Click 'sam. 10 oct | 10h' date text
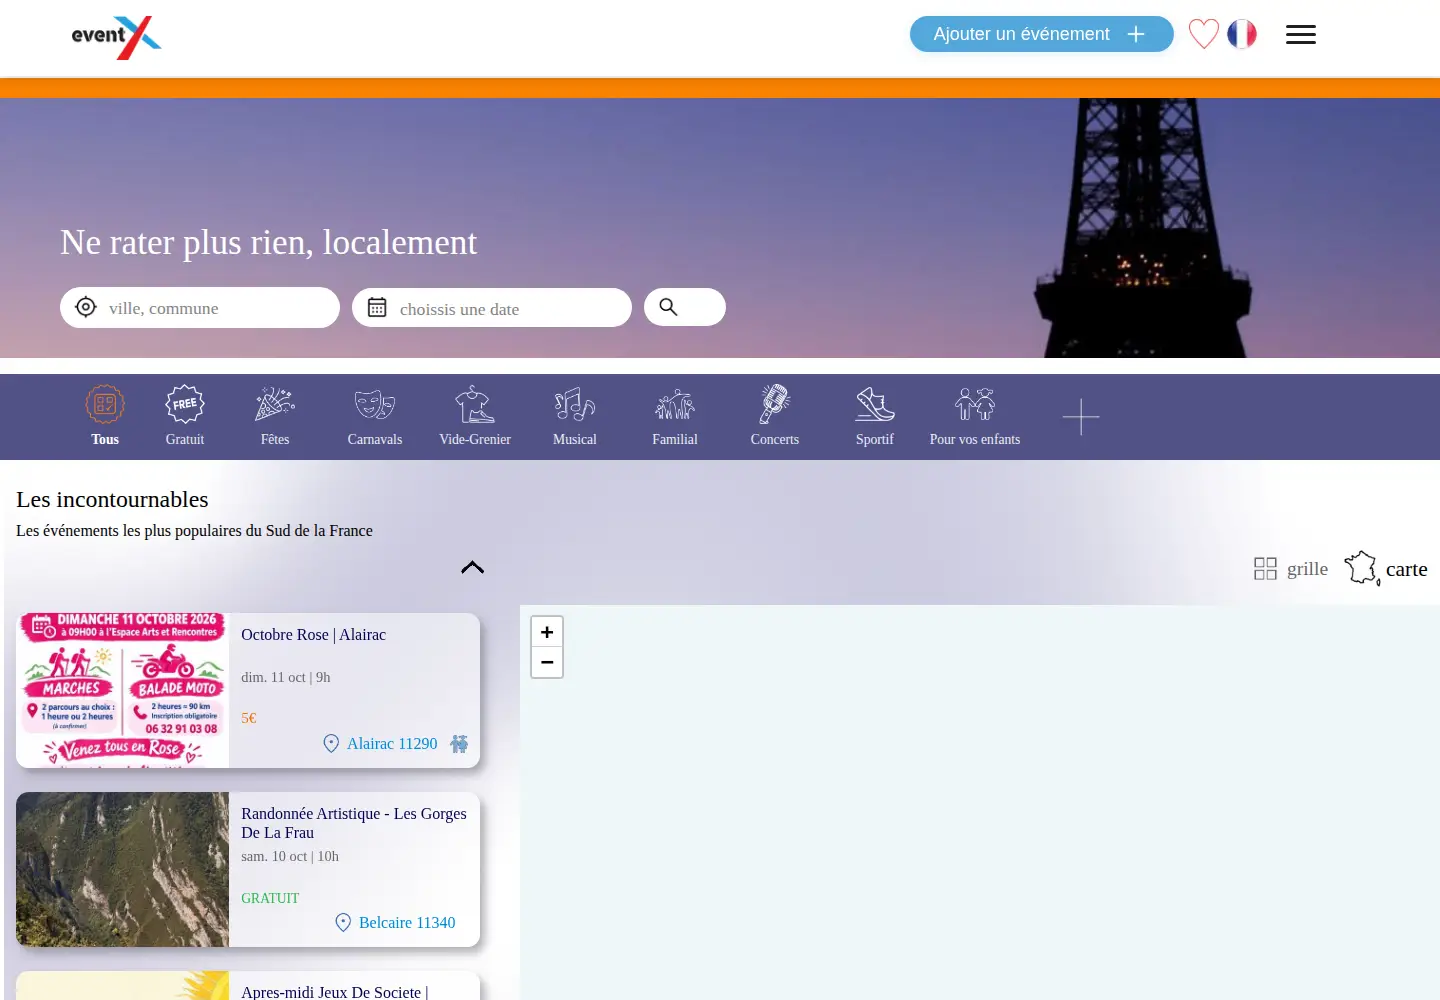Image resolution: width=1440 pixels, height=1000 pixels. pyautogui.click(x=290, y=856)
